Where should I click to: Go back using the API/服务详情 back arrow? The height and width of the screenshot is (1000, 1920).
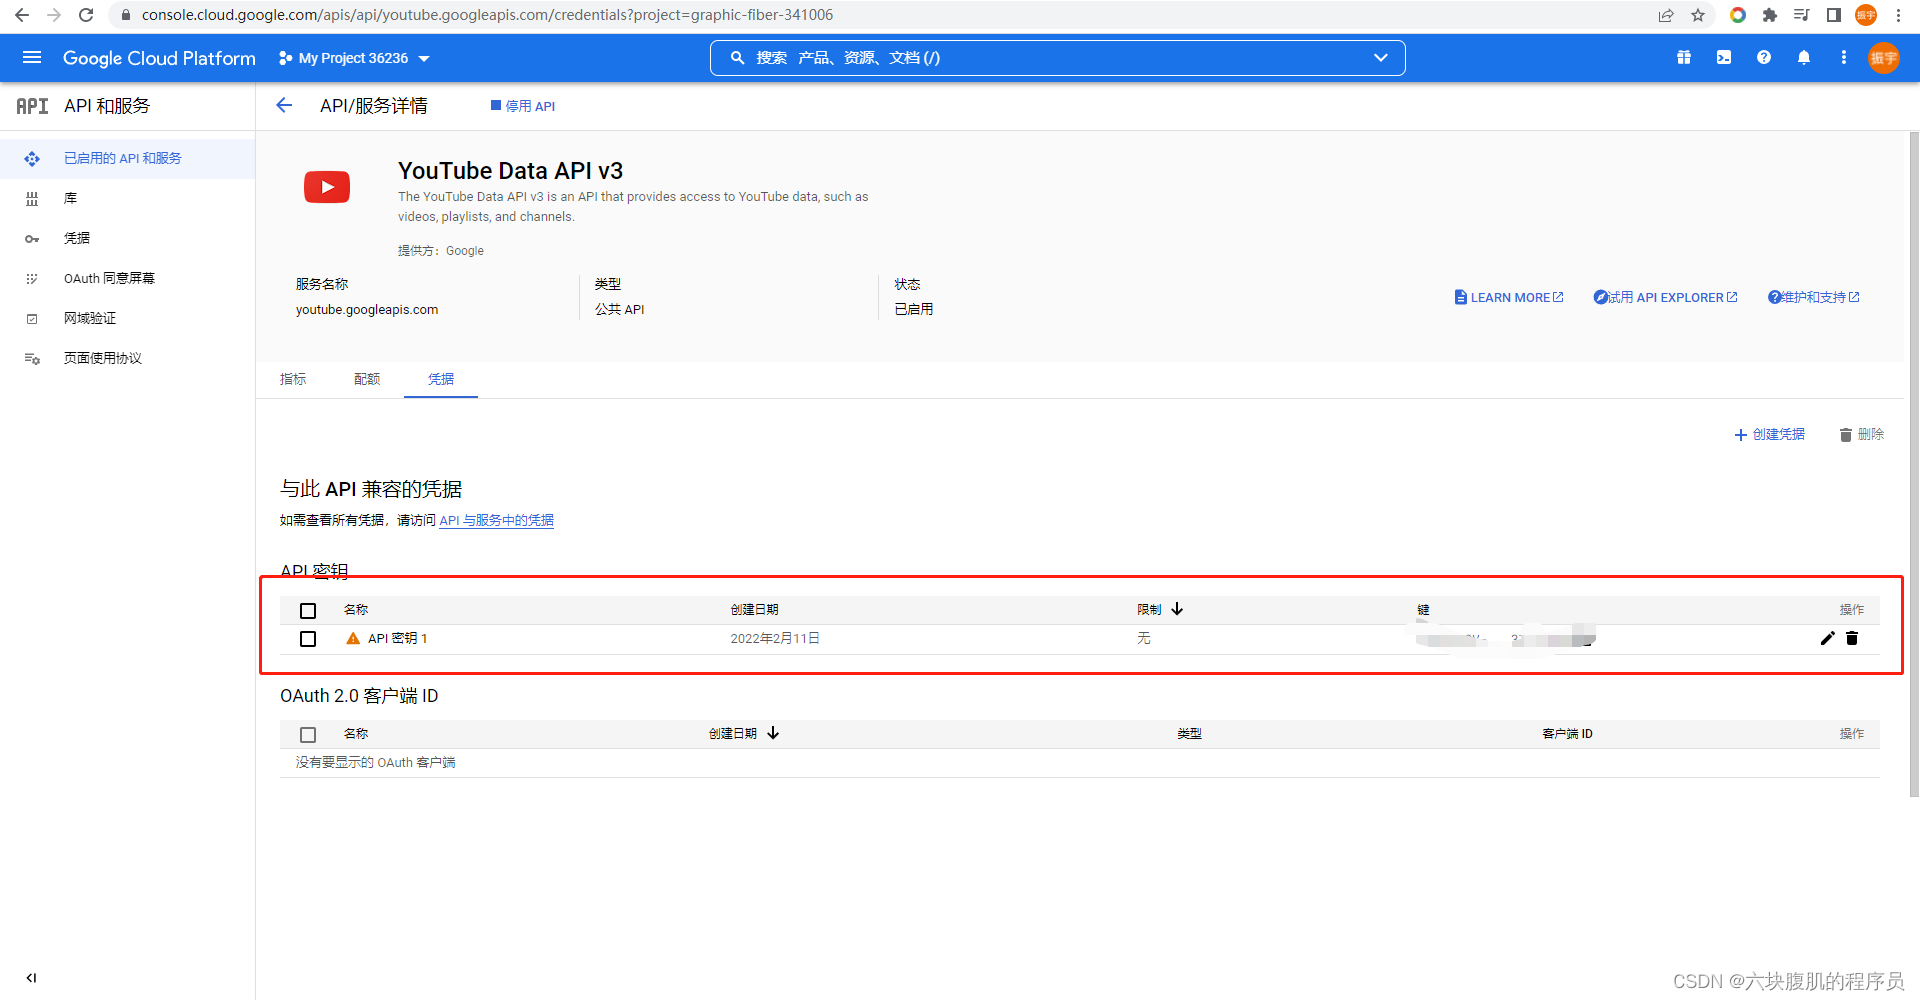tap(284, 105)
